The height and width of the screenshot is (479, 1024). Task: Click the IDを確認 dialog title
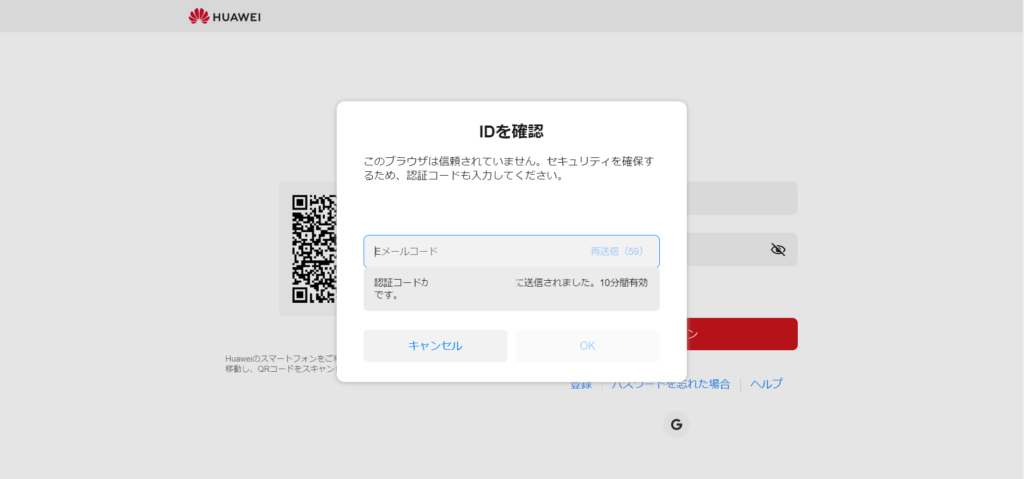511,131
